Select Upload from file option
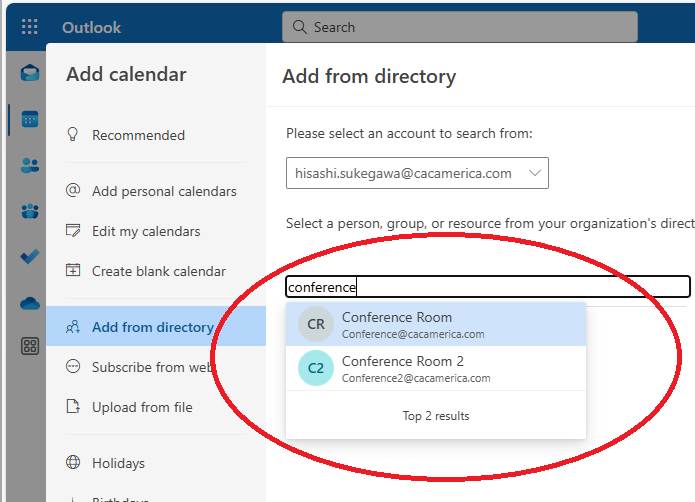 142,407
